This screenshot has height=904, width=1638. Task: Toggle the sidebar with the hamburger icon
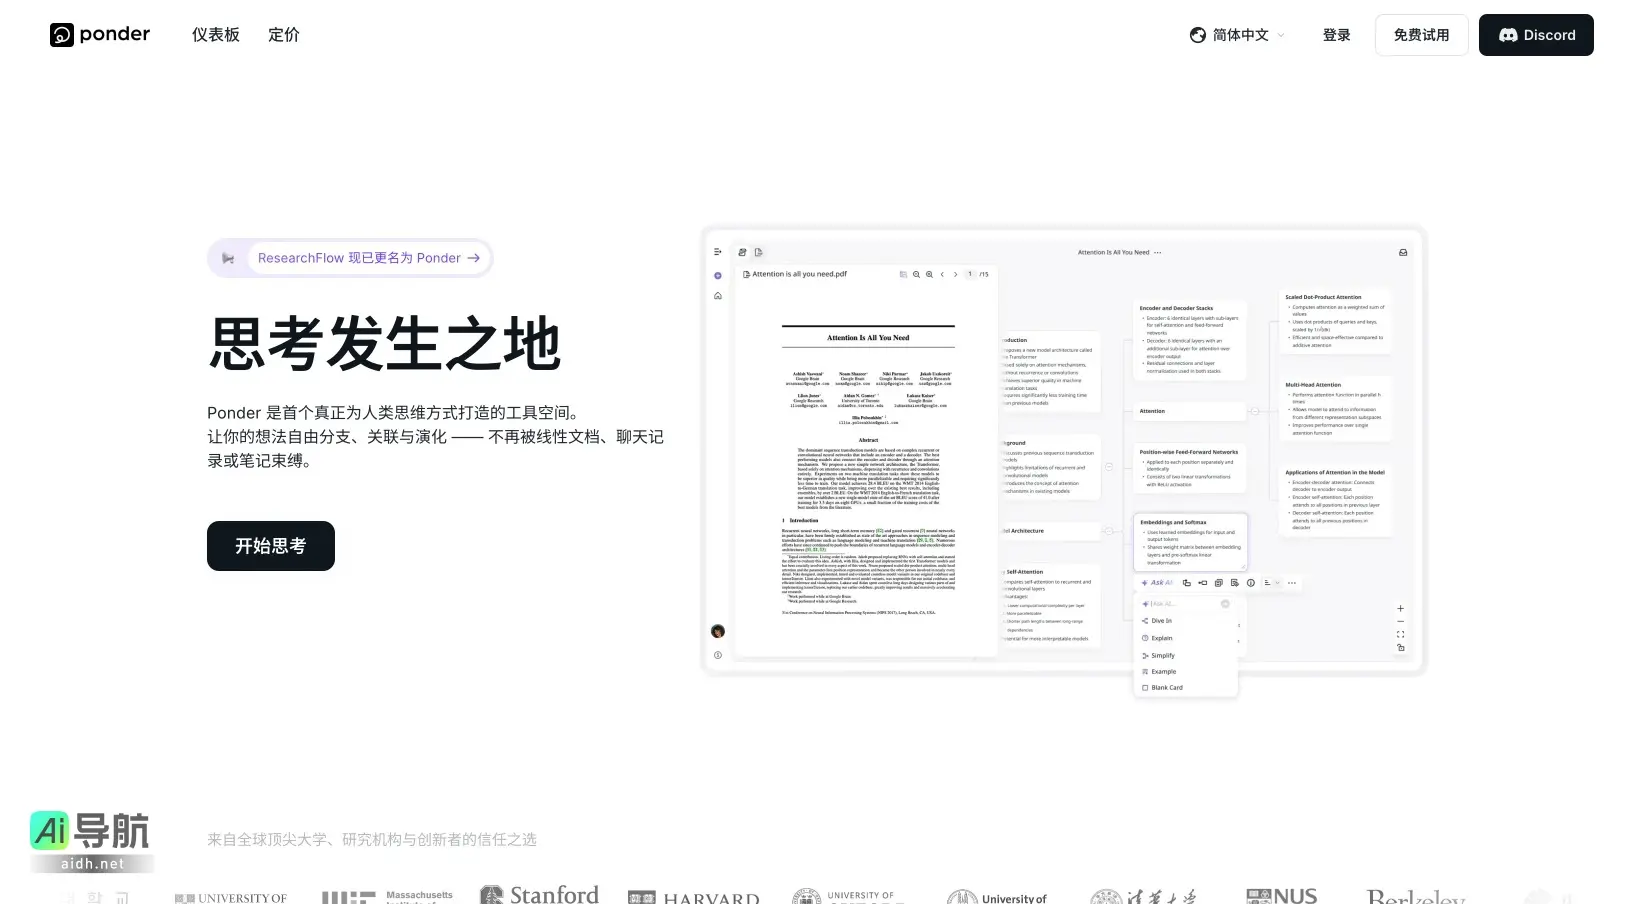tap(715, 252)
